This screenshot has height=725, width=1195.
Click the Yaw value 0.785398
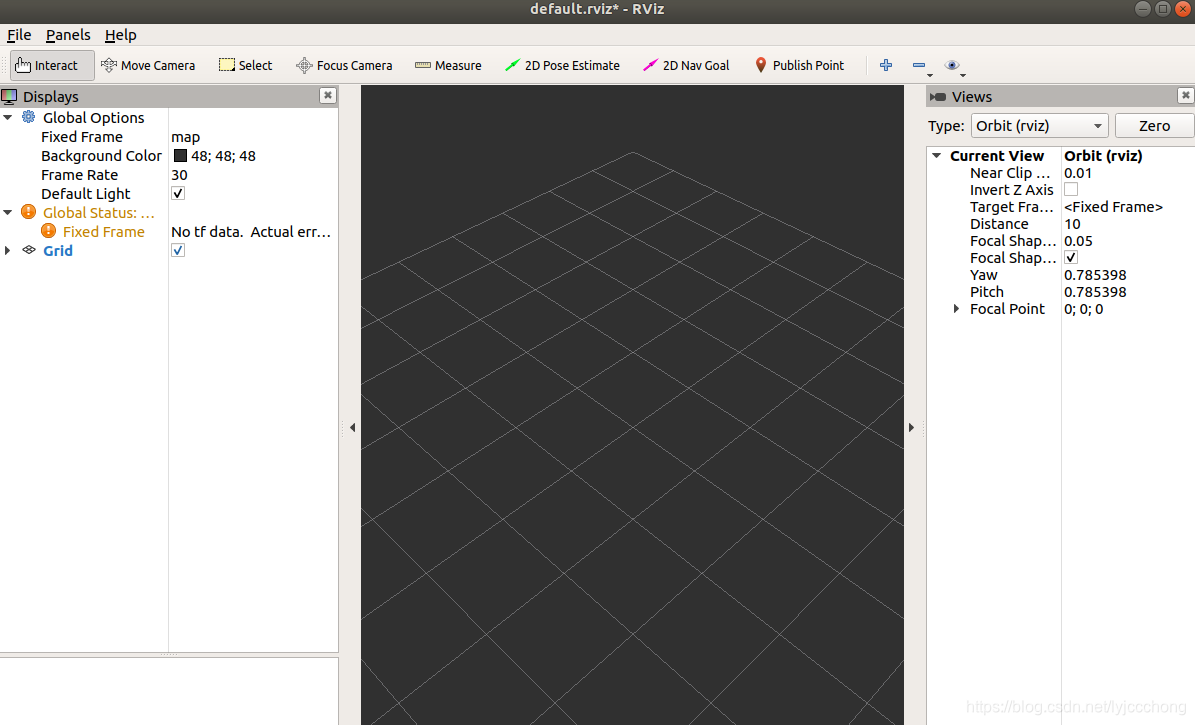(x=1095, y=275)
